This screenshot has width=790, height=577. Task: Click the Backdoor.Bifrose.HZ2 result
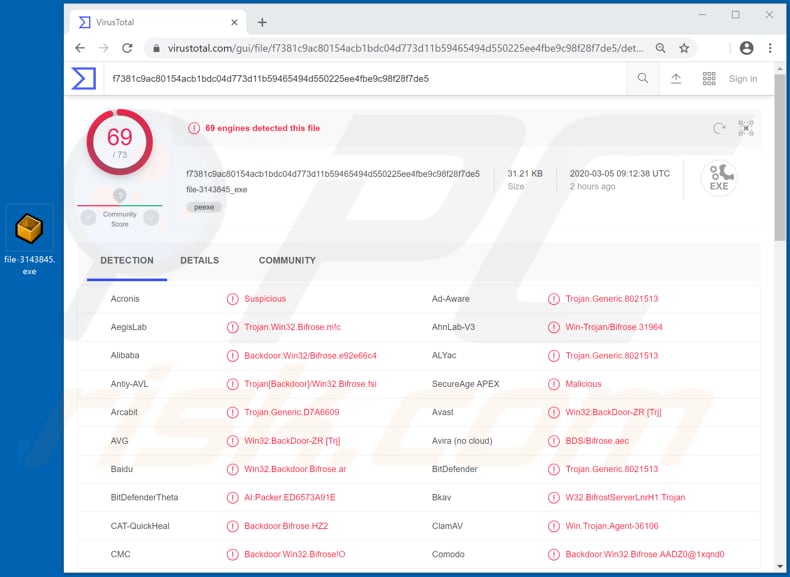[286, 526]
